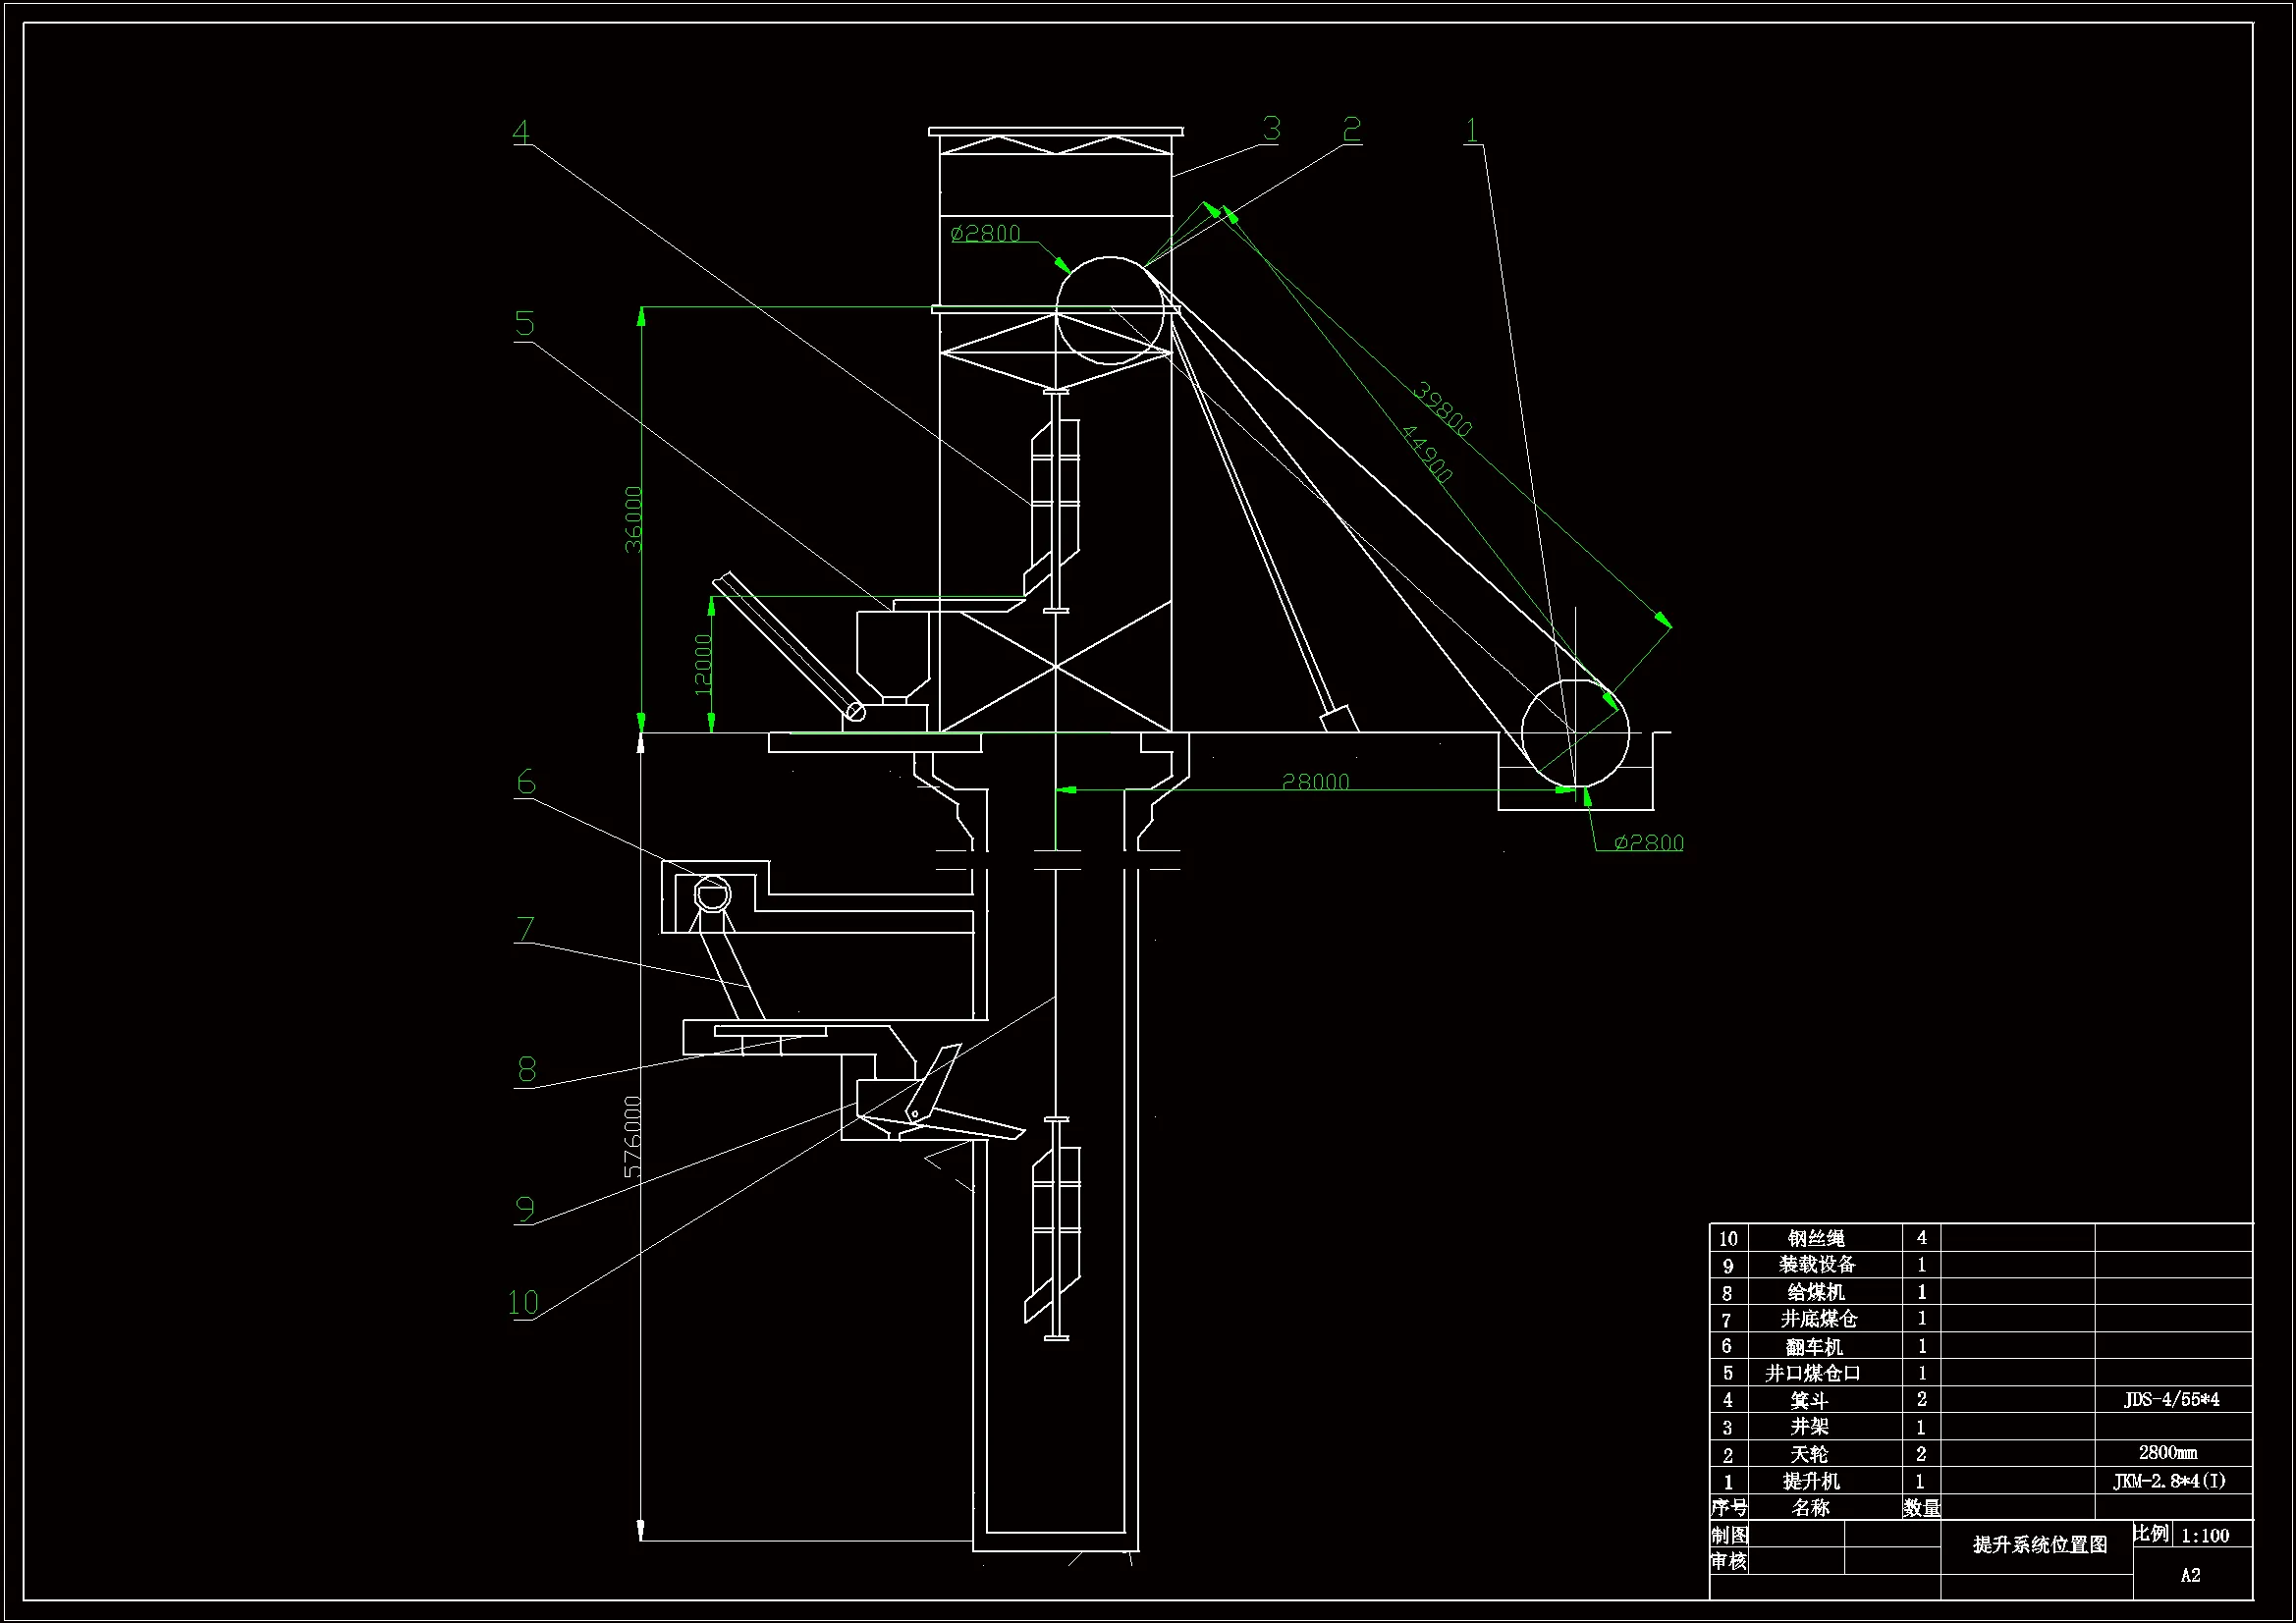Click the 1:100 scale value cell
This screenshot has width=2296, height=1623.
pos(2204,1536)
